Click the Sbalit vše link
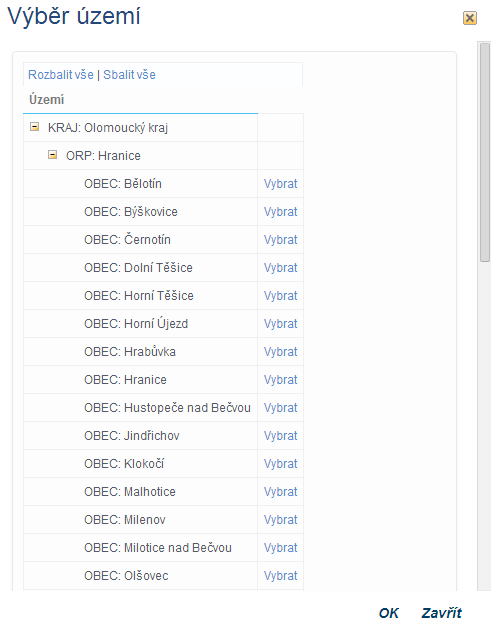This screenshot has width=491, height=625. 130,75
